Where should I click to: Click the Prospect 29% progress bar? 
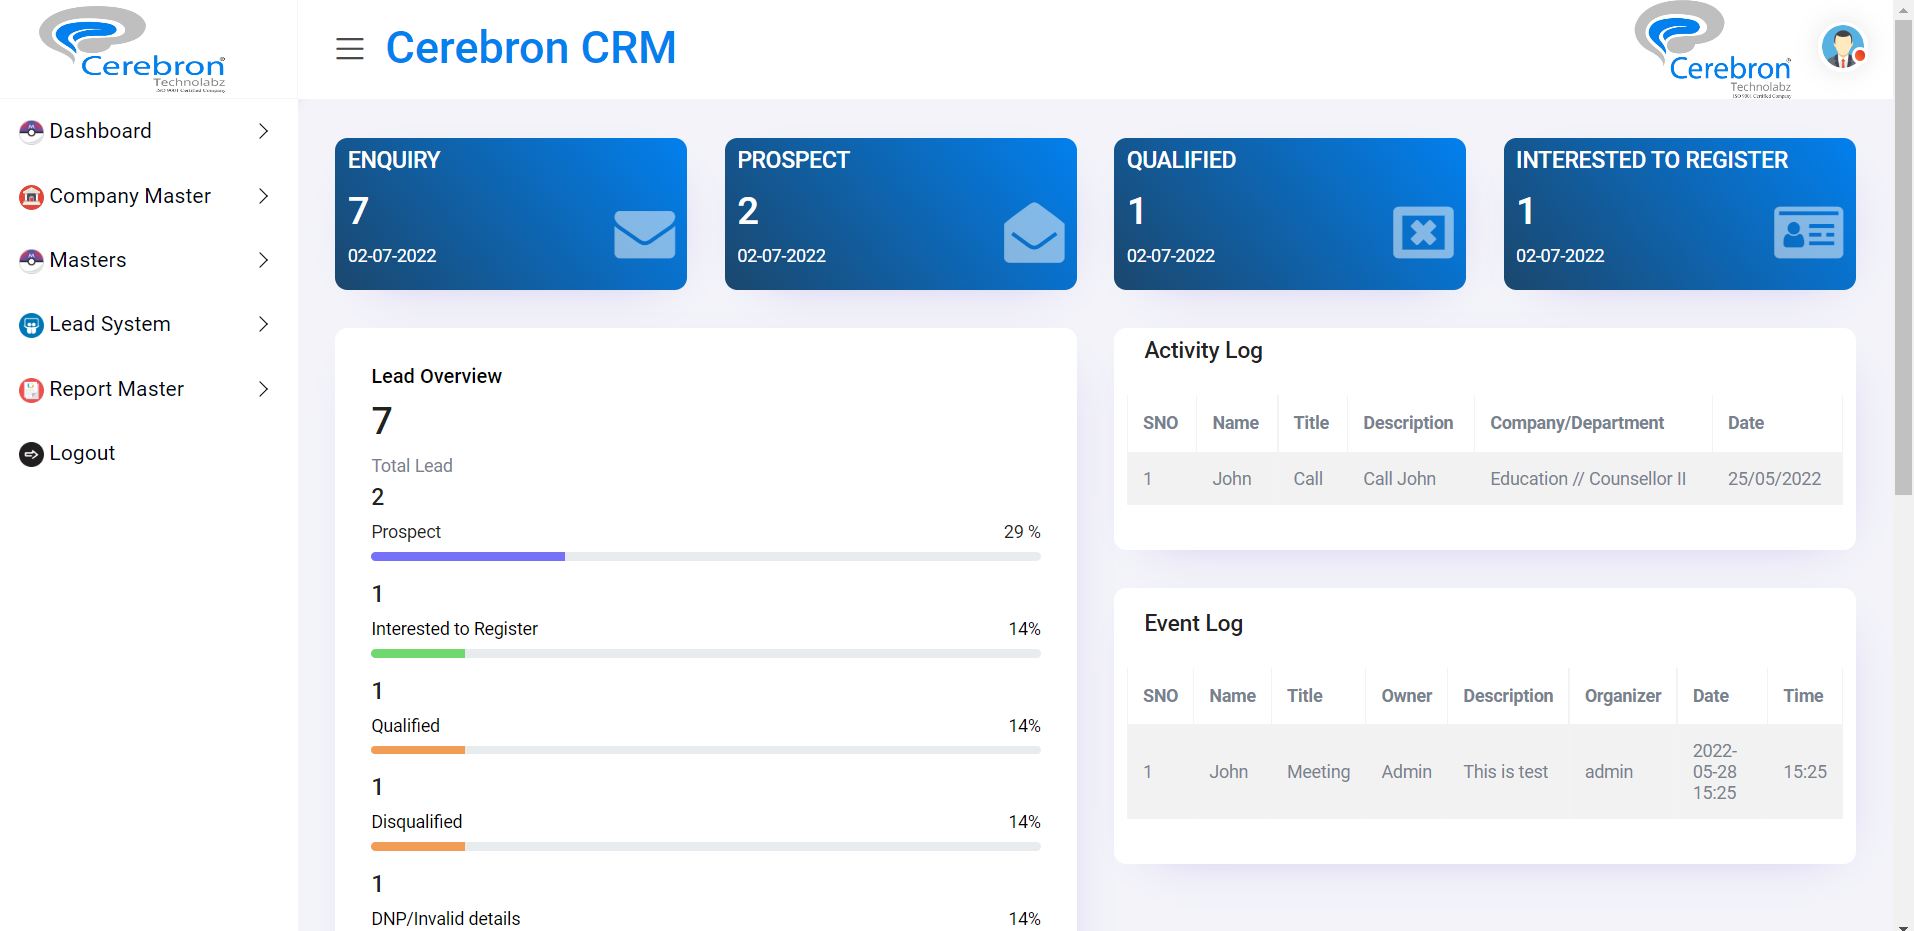(706, 557)
